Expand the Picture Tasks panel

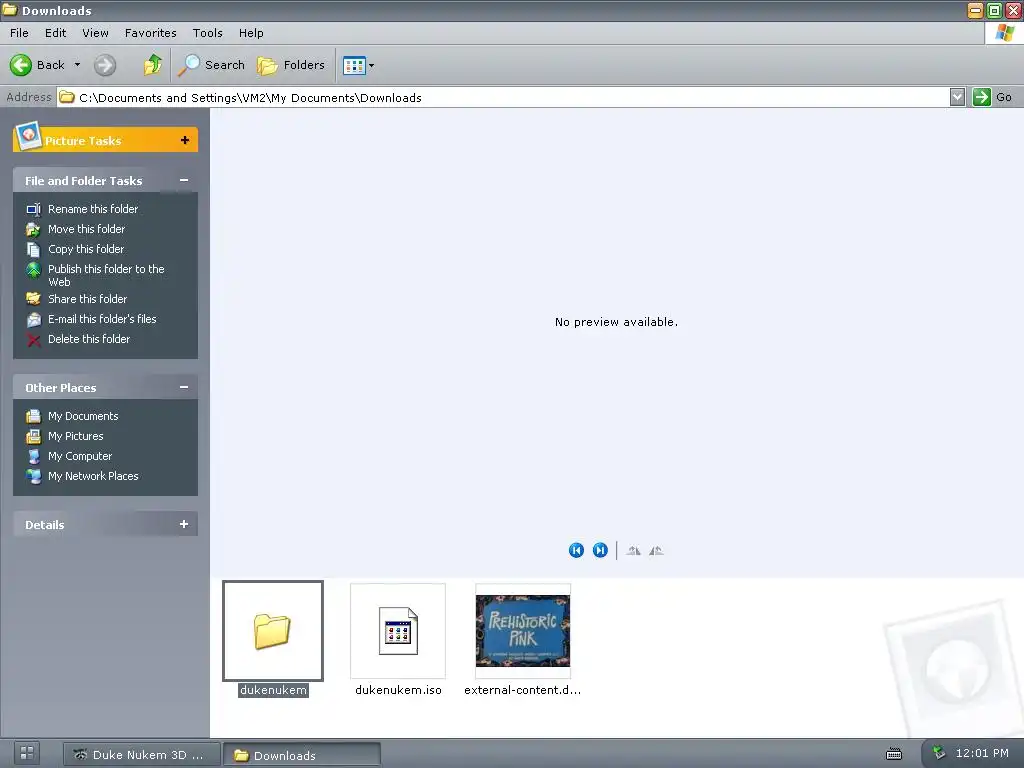tap(185, 140)
